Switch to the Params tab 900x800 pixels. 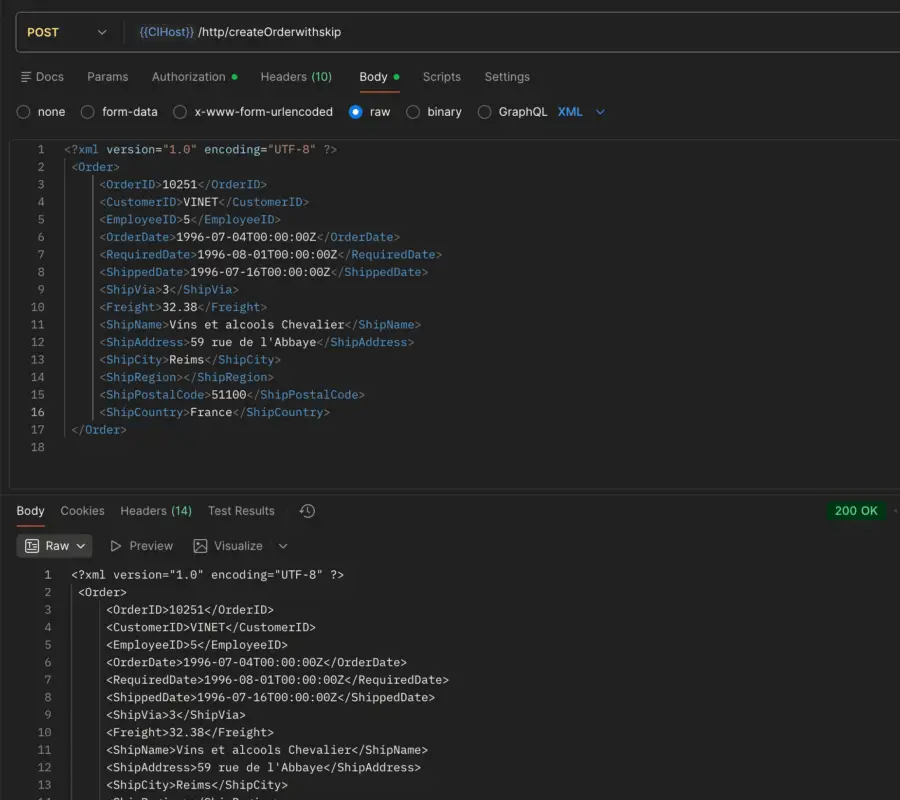pos(107,77)
